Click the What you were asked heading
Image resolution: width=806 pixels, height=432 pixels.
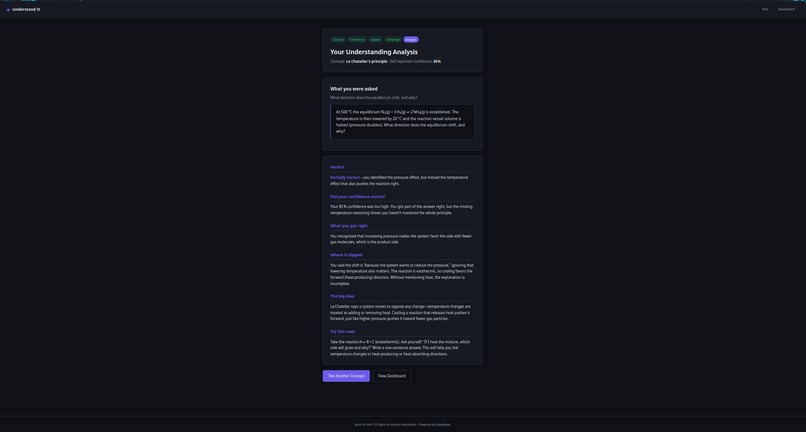[x=354, y=89]
